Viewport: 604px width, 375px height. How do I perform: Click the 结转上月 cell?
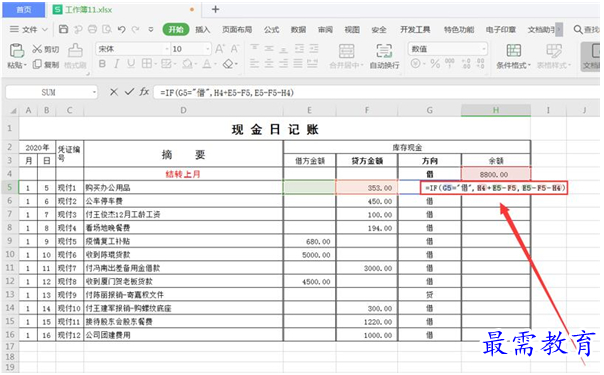point(183,174)
